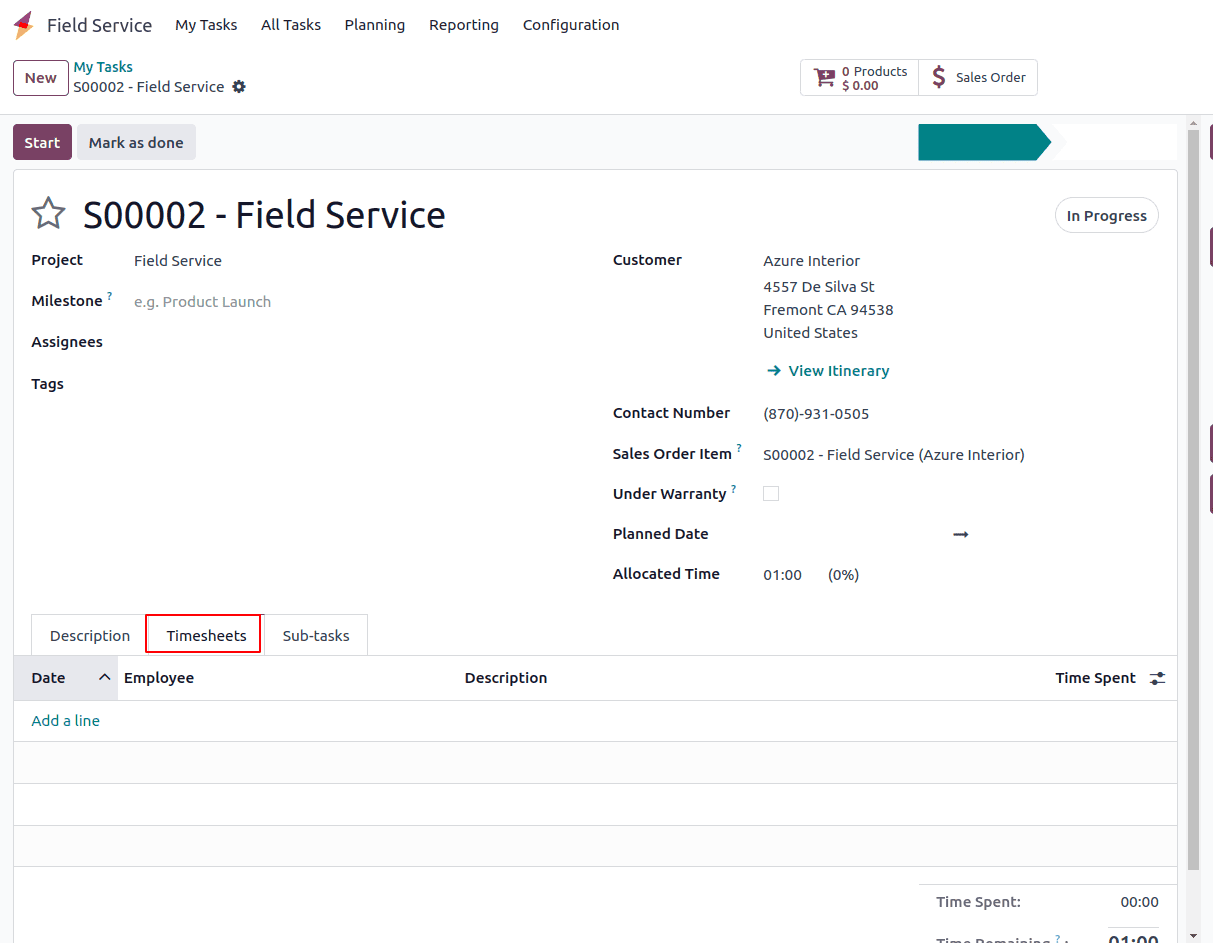Click the Planned Date range arrow

960,535
